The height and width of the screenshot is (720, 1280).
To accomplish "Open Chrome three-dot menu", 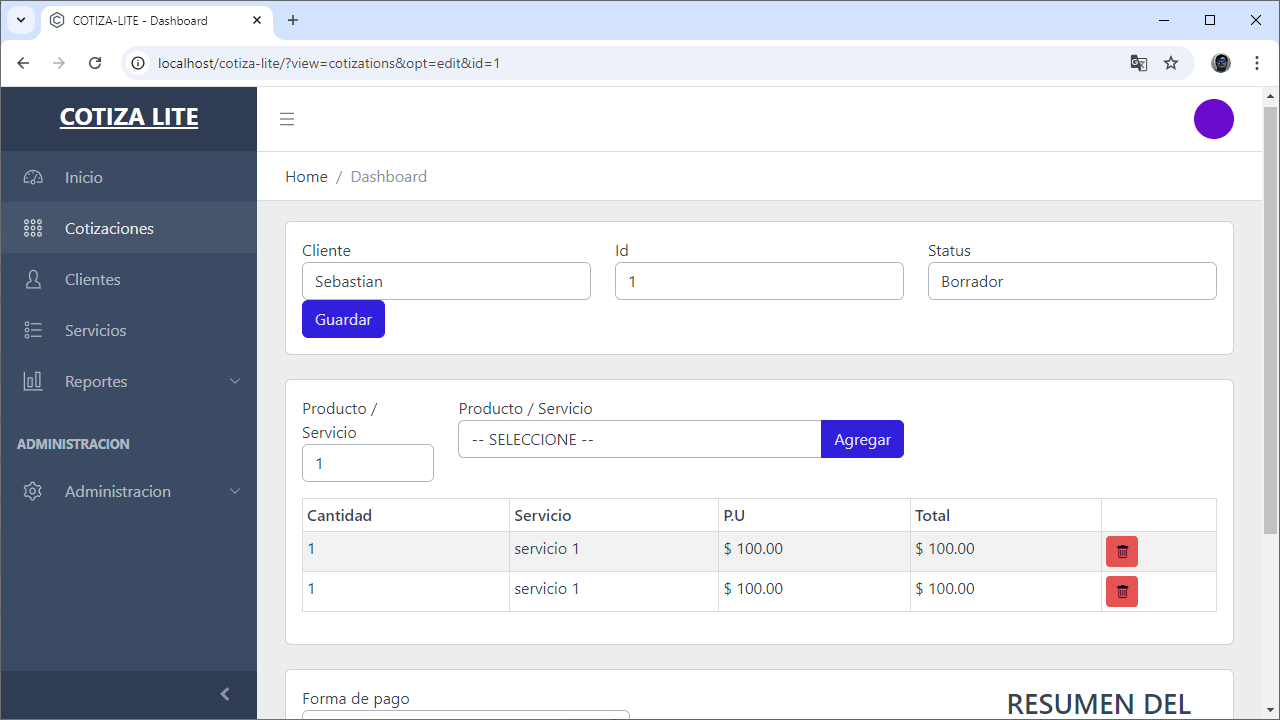I will [1257, 63].
